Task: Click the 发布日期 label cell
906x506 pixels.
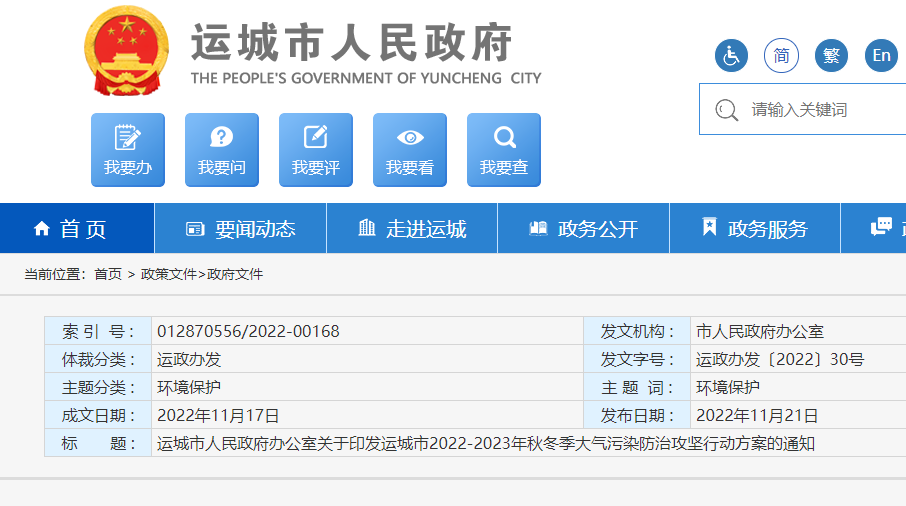Action: pyautogui.click(x=637, y=415)
